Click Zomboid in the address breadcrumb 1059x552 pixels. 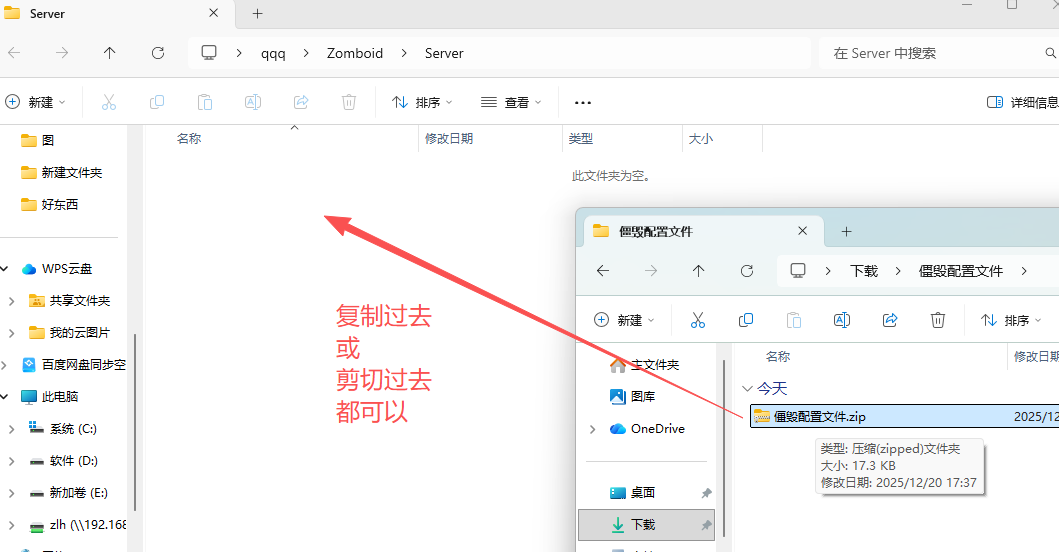coord(354,53)
